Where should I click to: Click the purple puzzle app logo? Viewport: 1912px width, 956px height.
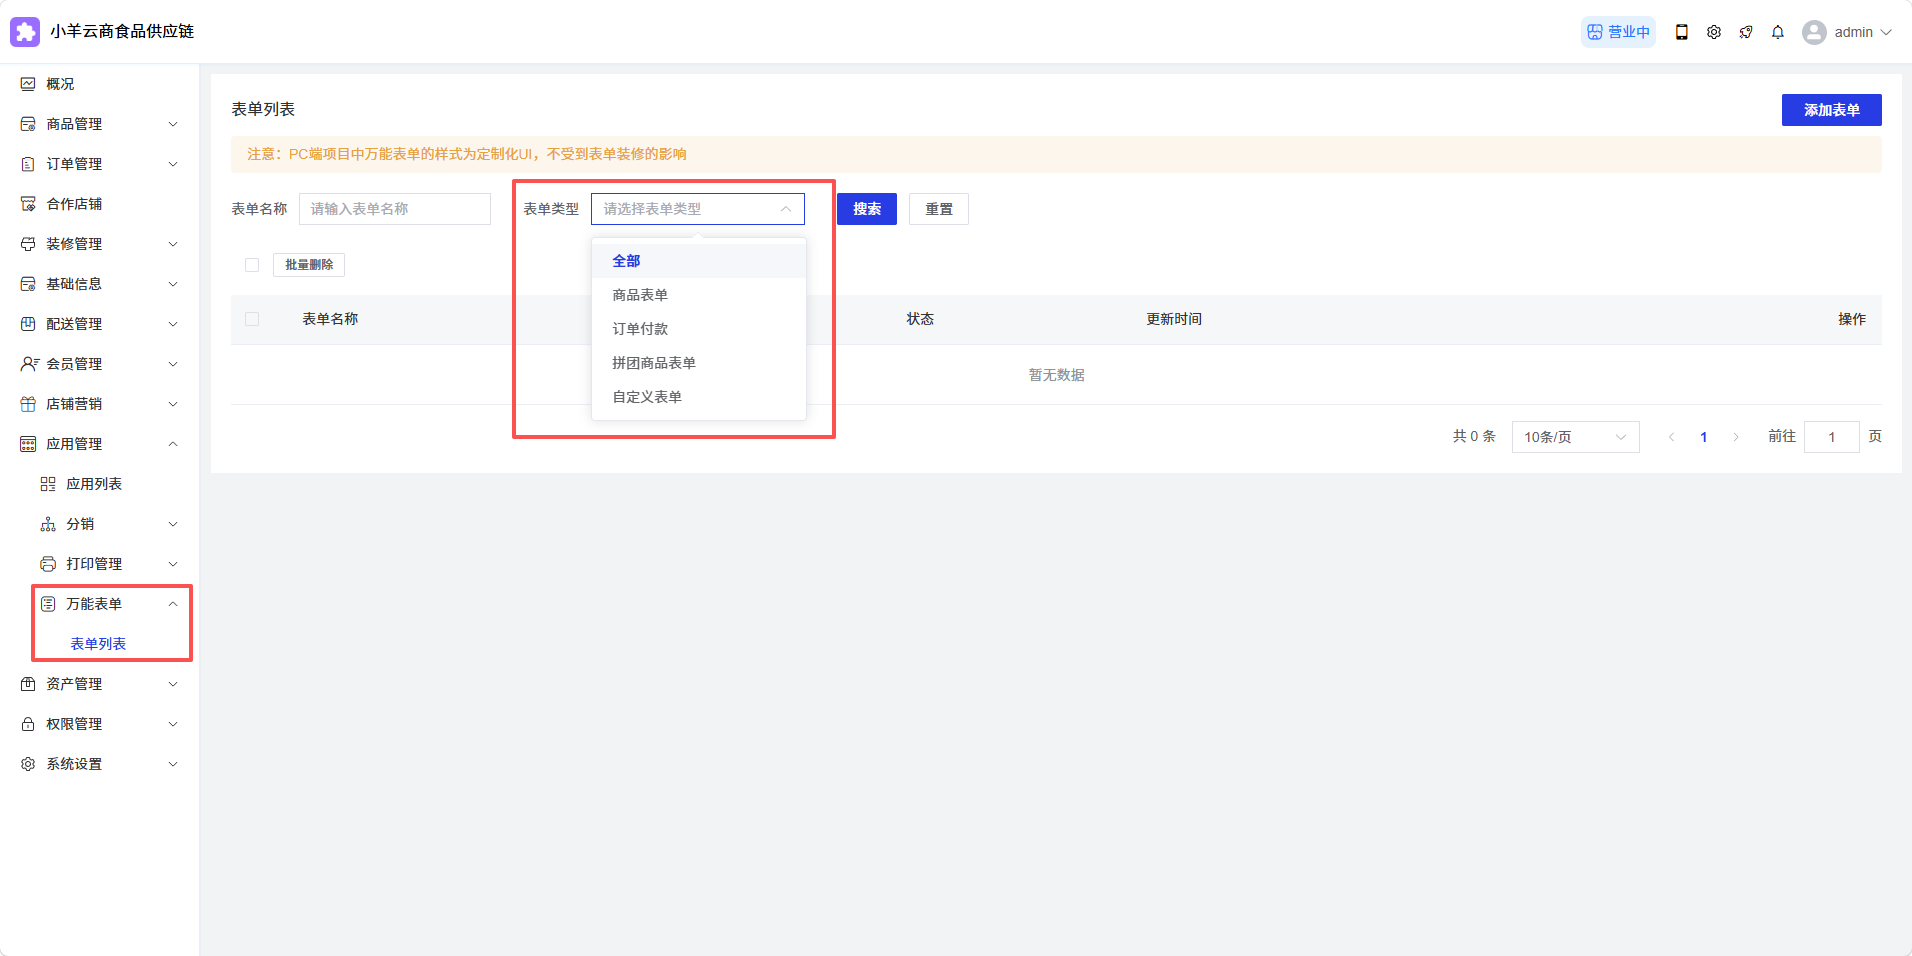click(25, 32)
